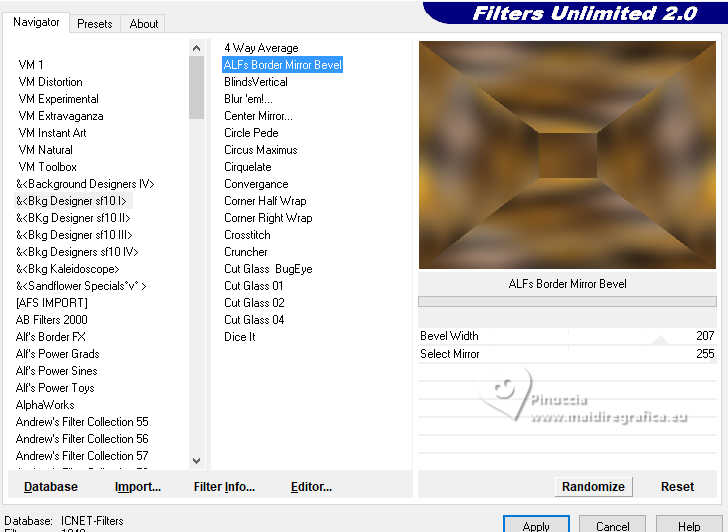Select AlphaWorks category
This screenshot has height=532, width=728.
pos(45,405)
